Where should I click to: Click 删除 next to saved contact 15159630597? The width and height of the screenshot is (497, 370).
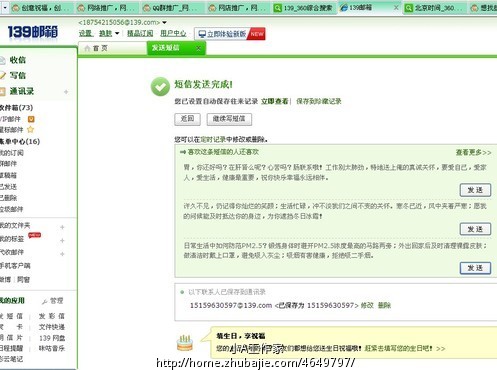click(x=384, y=305)
